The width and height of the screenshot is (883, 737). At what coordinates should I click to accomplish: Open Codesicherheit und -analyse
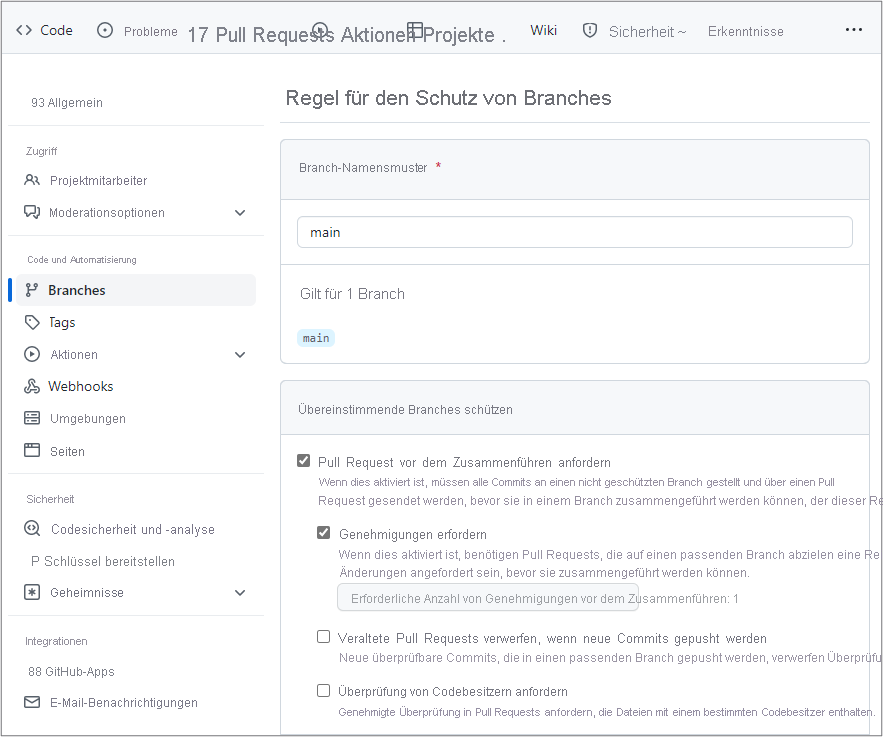coord(133,529)
